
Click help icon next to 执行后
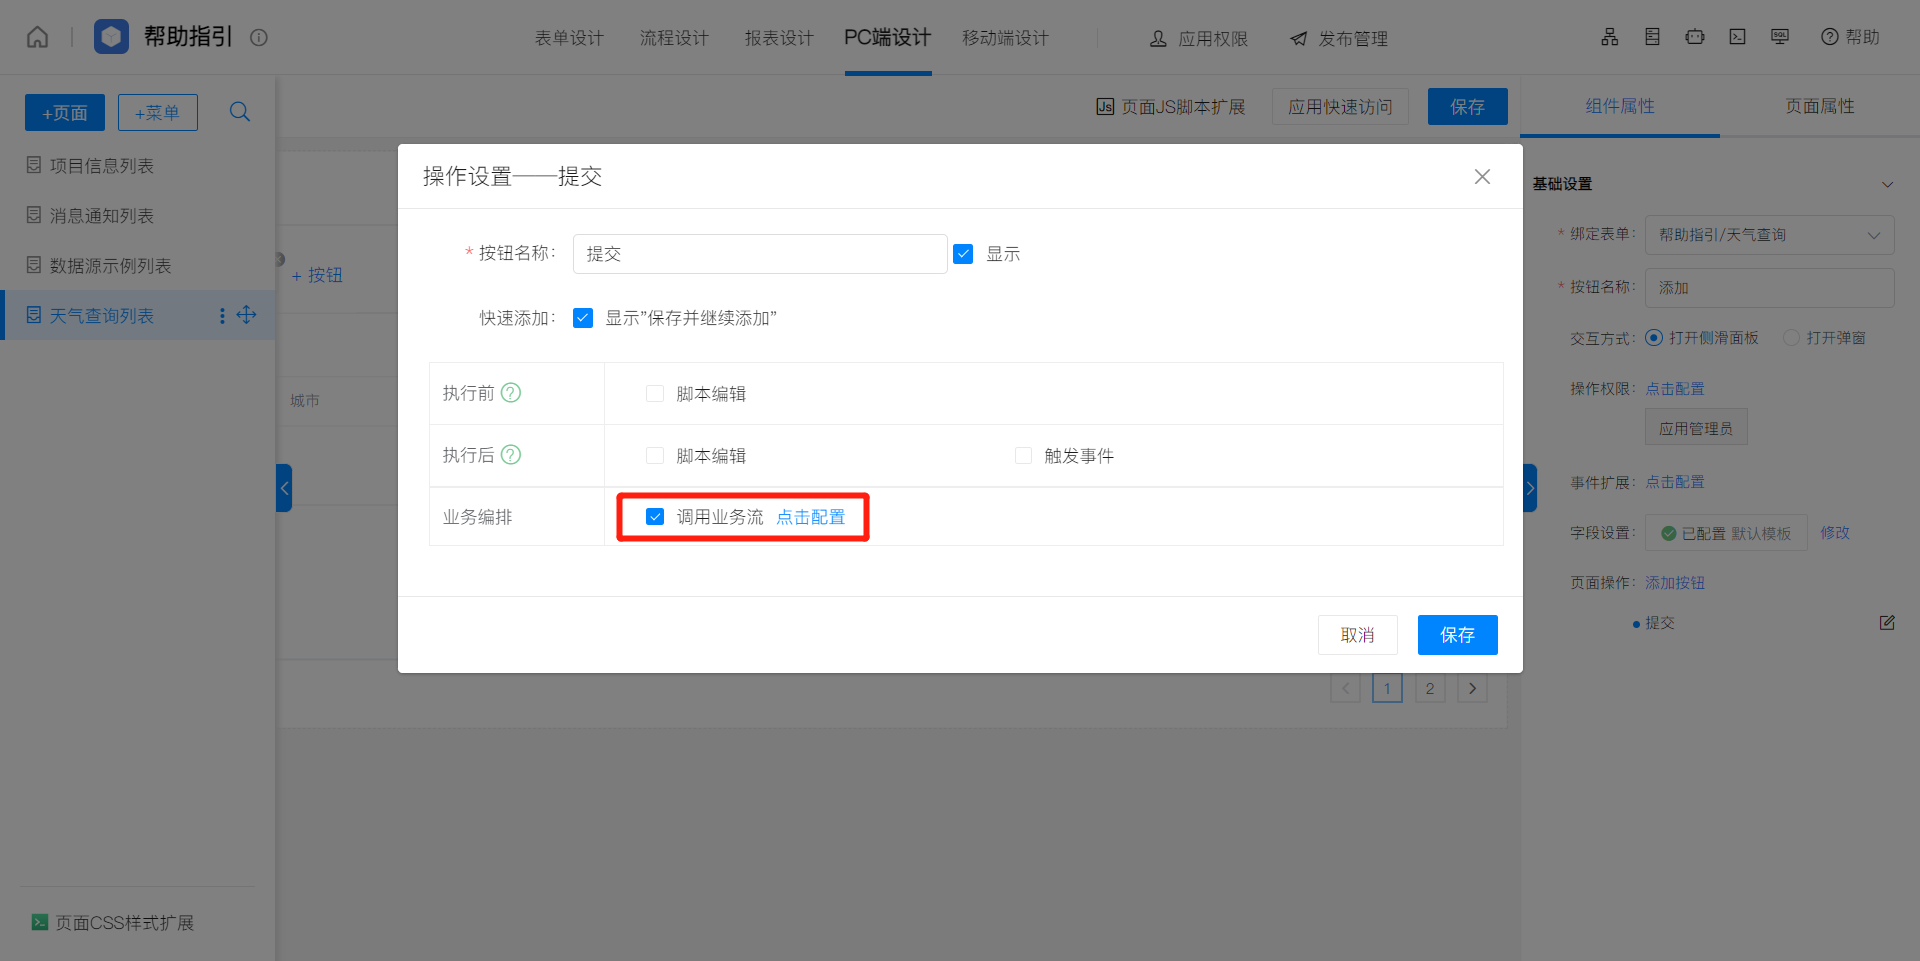pyautogui.click(x=511, y=455)
